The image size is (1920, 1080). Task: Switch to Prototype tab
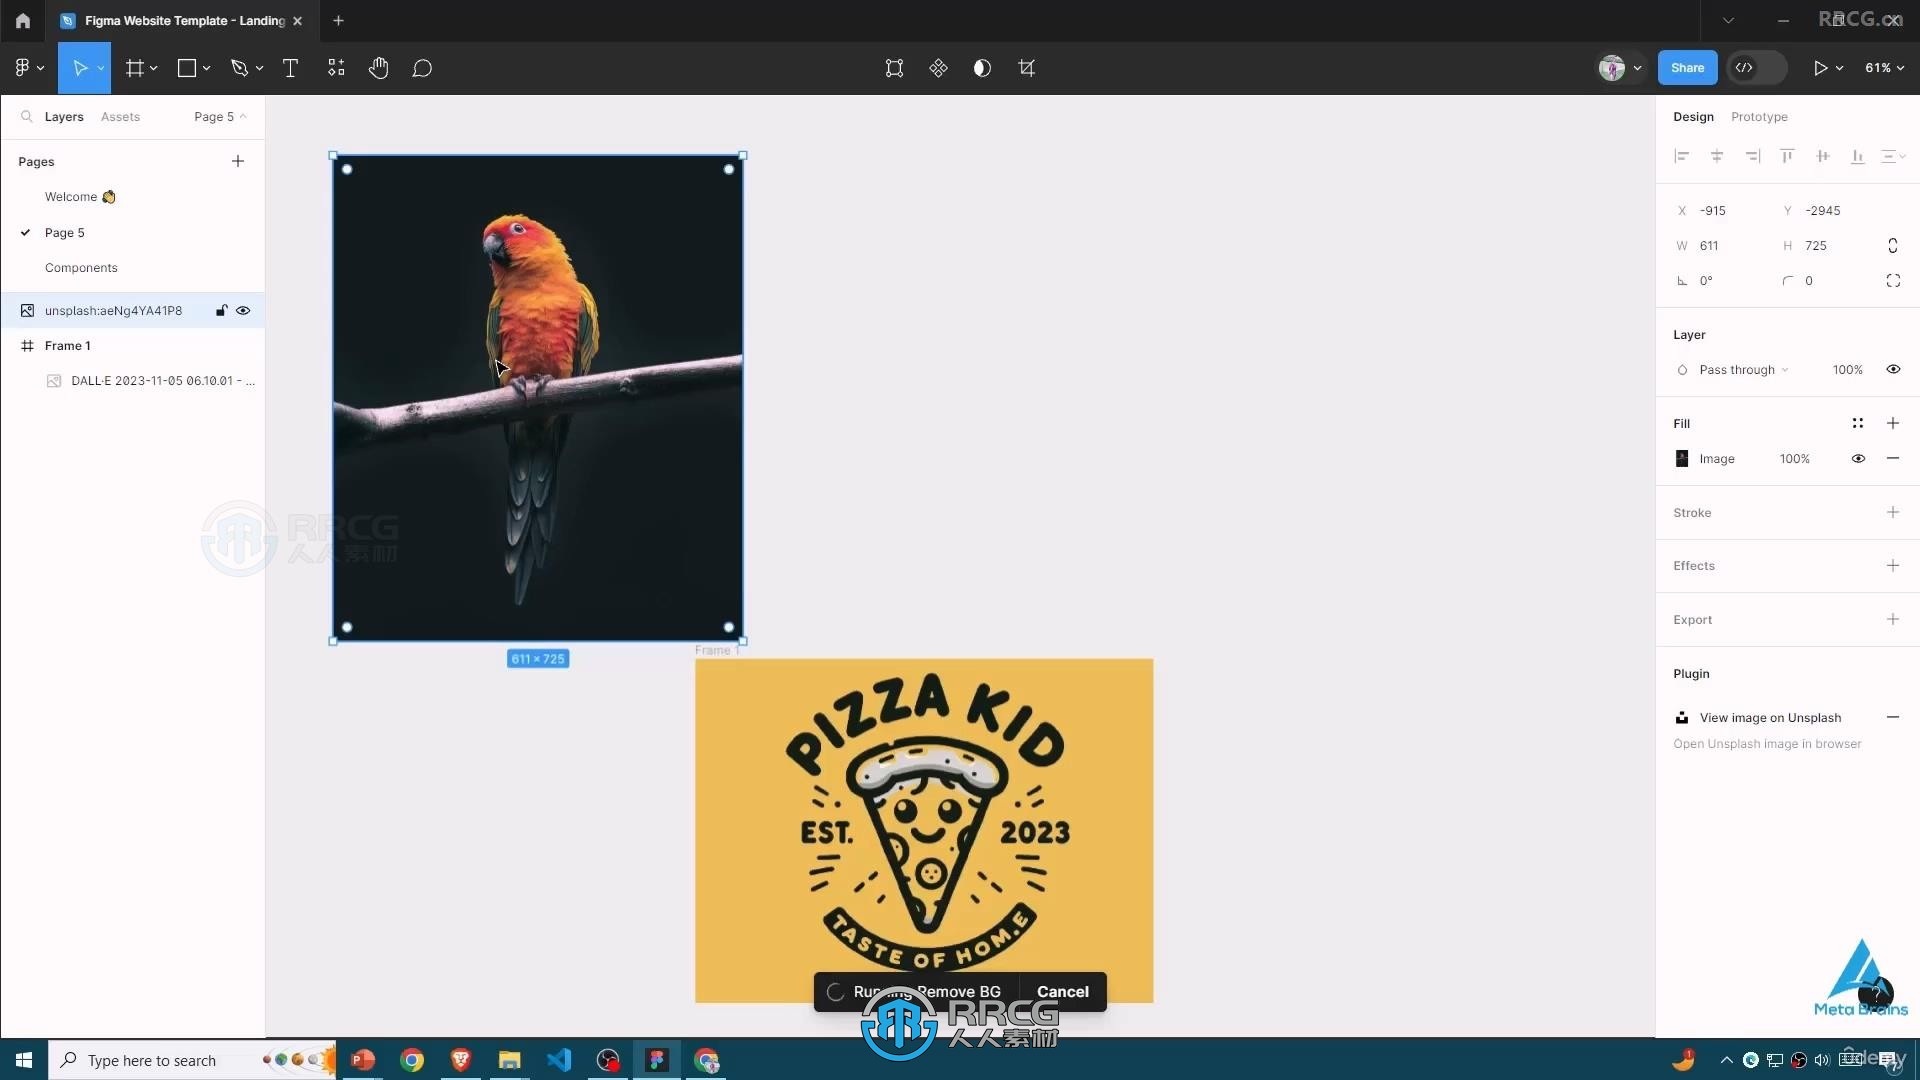tap(1758, 116)
